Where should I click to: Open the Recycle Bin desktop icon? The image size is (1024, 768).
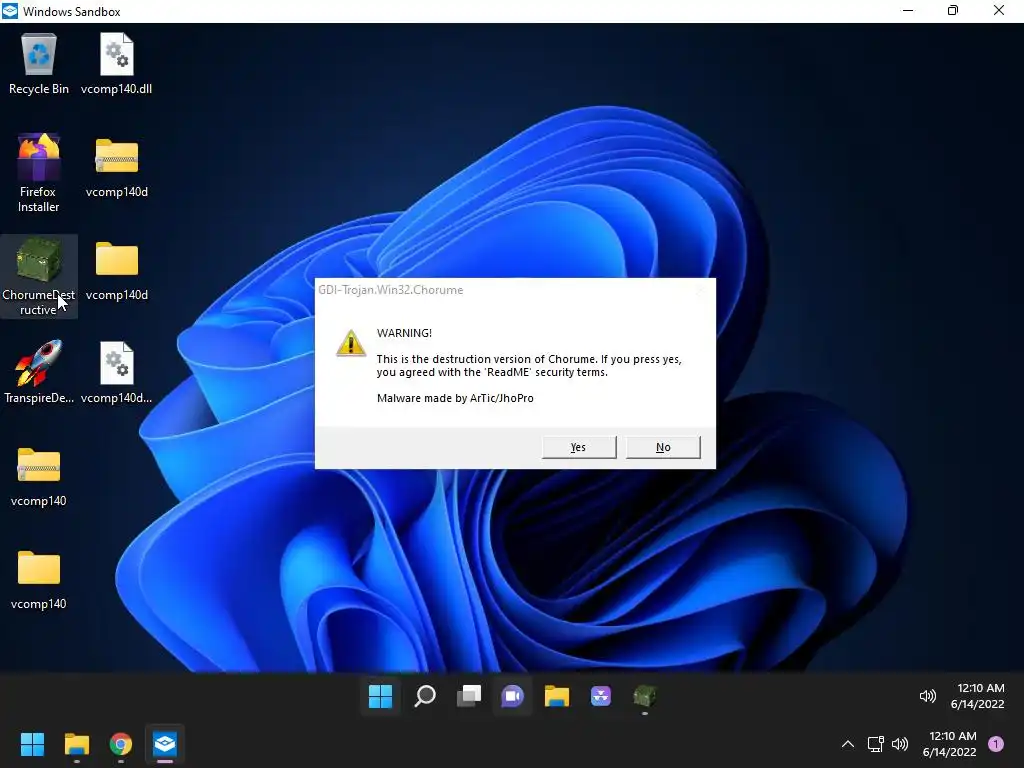coord(39,64)
